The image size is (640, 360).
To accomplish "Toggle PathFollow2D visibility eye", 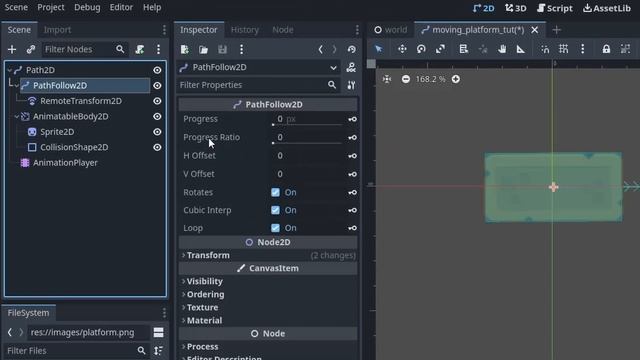I will (x=157, y=86).
